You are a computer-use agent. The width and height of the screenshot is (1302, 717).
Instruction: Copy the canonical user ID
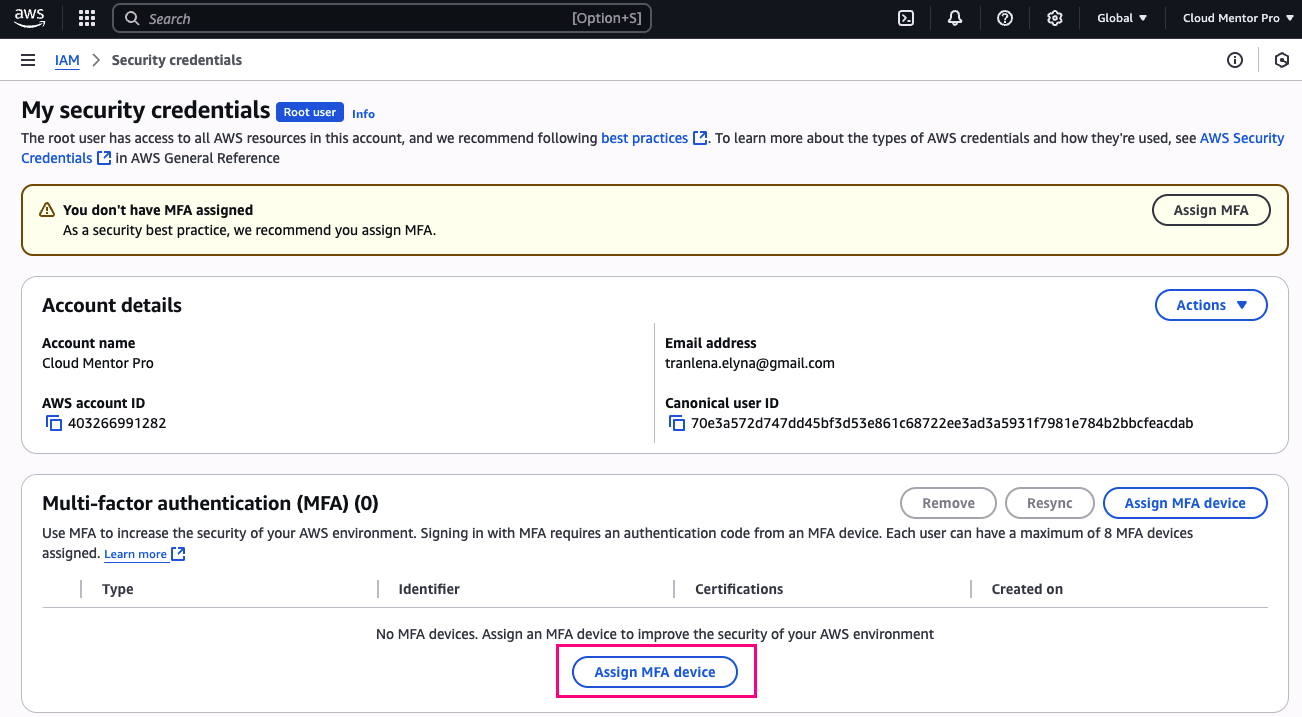(677, 423)
